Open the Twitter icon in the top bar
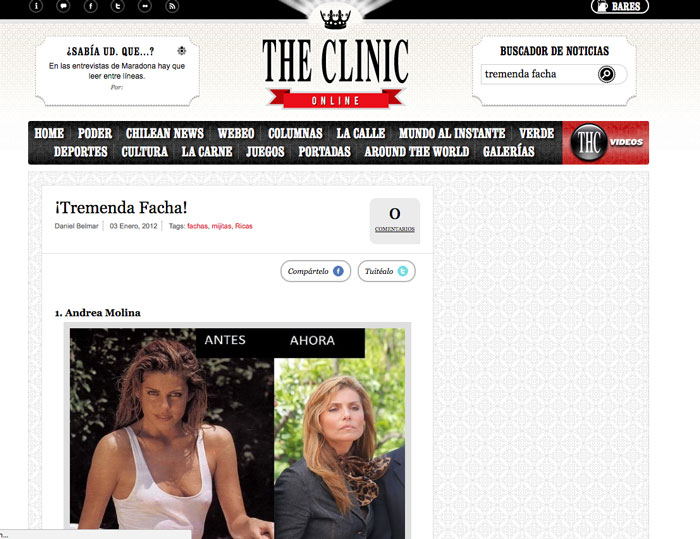This screenshot has width=700, height=539. tap(118, 6)
